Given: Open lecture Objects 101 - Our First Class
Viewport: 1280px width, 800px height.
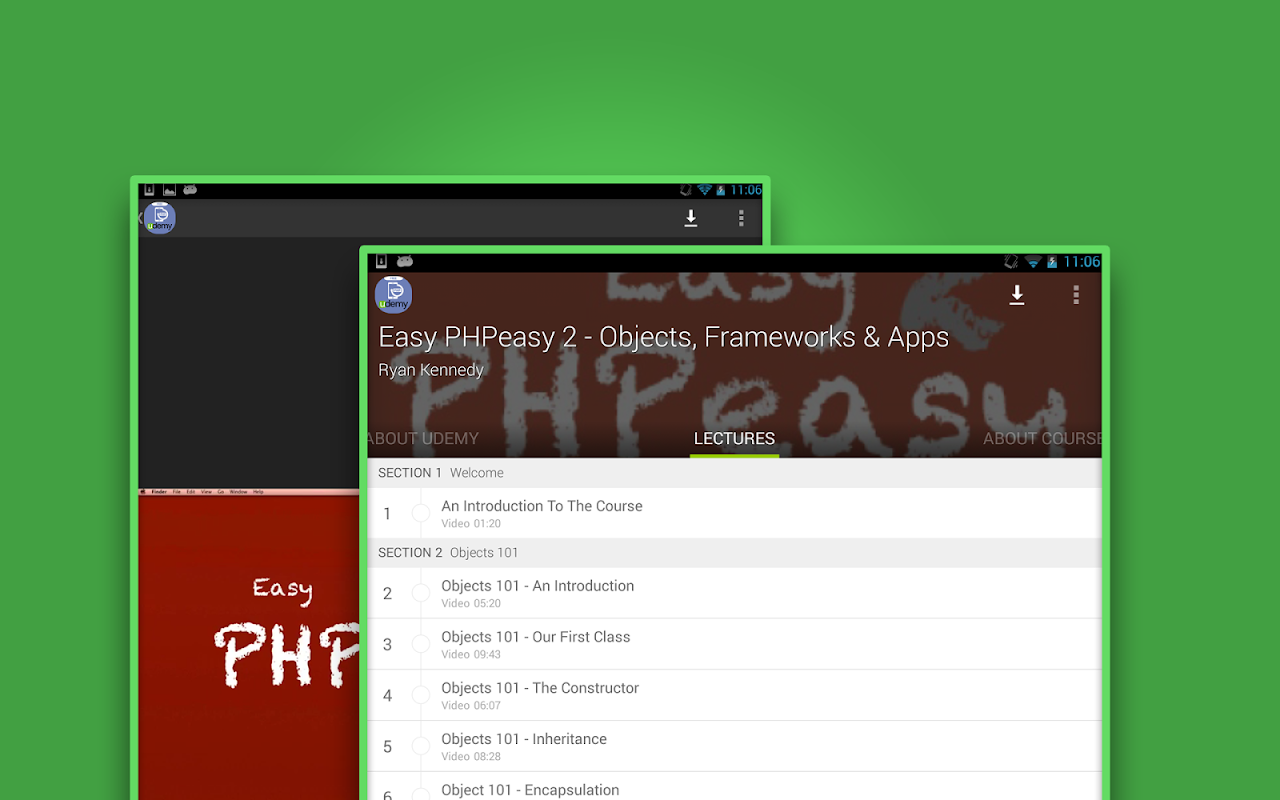Looking at the screenshot, I should click(x=734, y=644).
